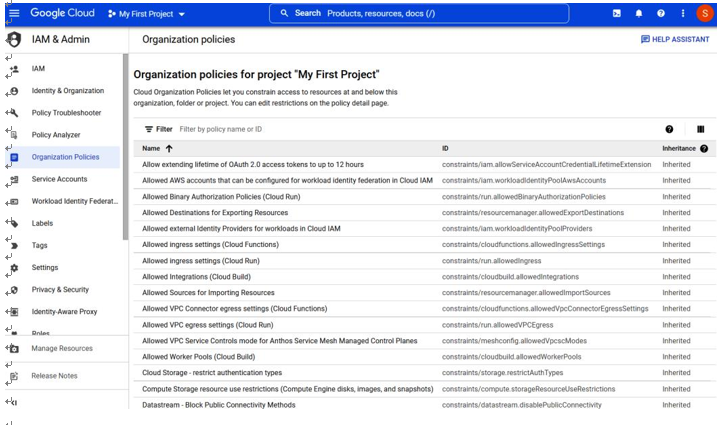Open the Help Assistant panel
Viewport: 723px width, 425px height.
675,39
